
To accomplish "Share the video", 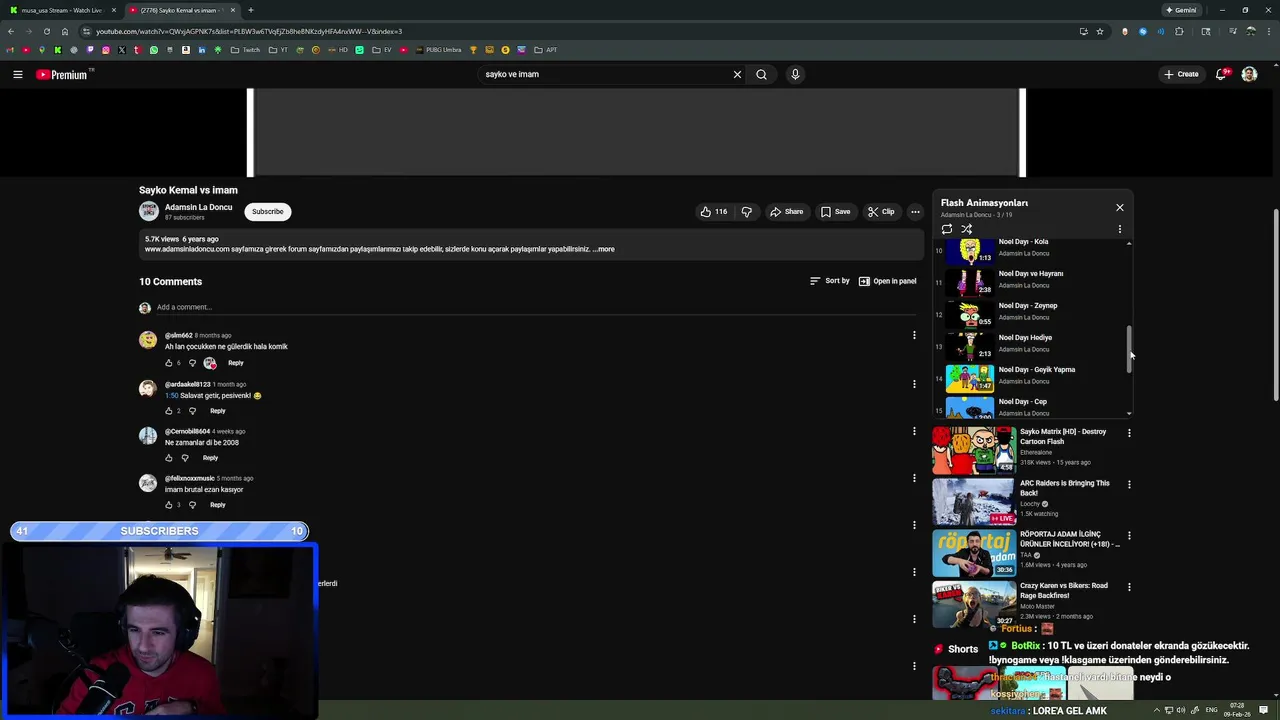I will point(786,212).
